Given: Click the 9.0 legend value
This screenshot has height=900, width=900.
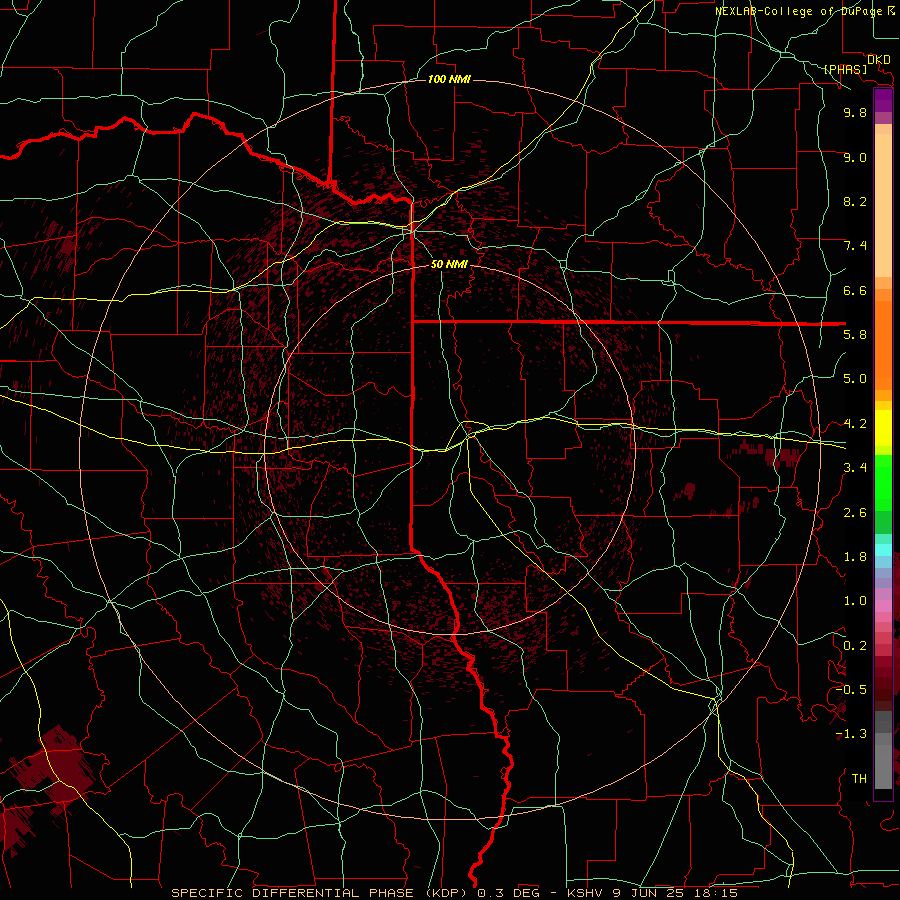Looking at the screenshot, I should [855, 157].
